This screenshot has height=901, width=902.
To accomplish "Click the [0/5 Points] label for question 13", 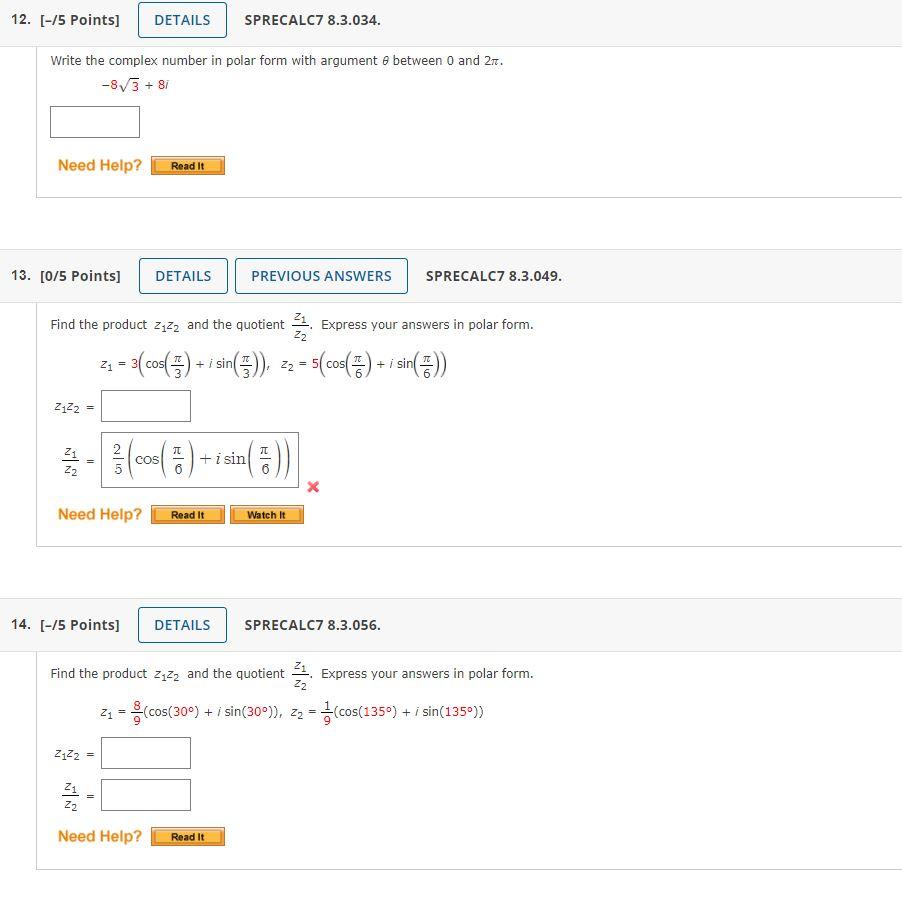I will click(79, 275).
